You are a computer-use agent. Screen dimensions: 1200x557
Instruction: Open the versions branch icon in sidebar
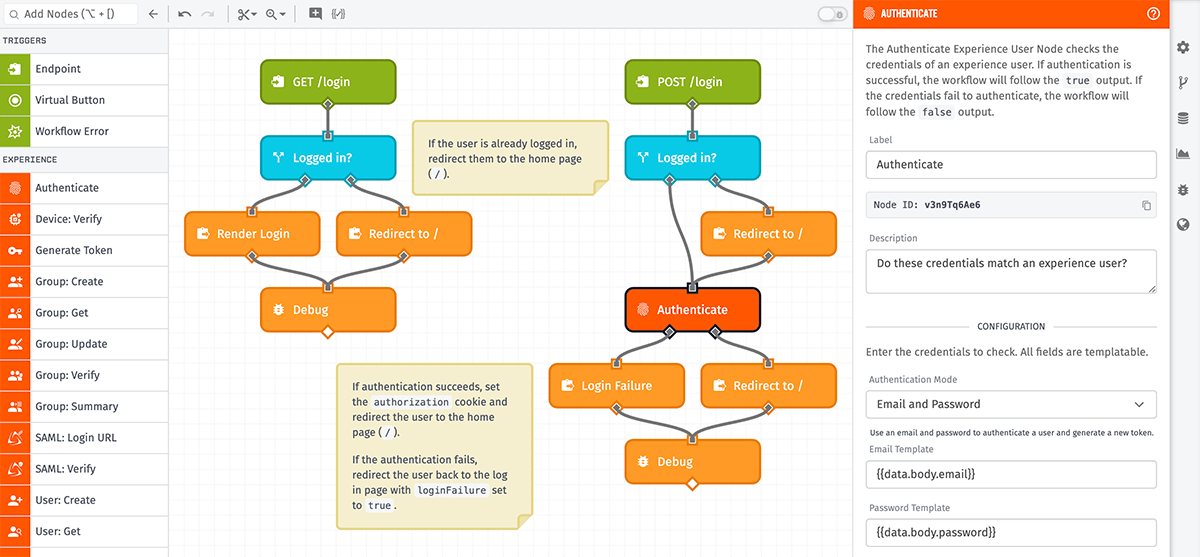pyautogui.click(x=1184, y=82)
